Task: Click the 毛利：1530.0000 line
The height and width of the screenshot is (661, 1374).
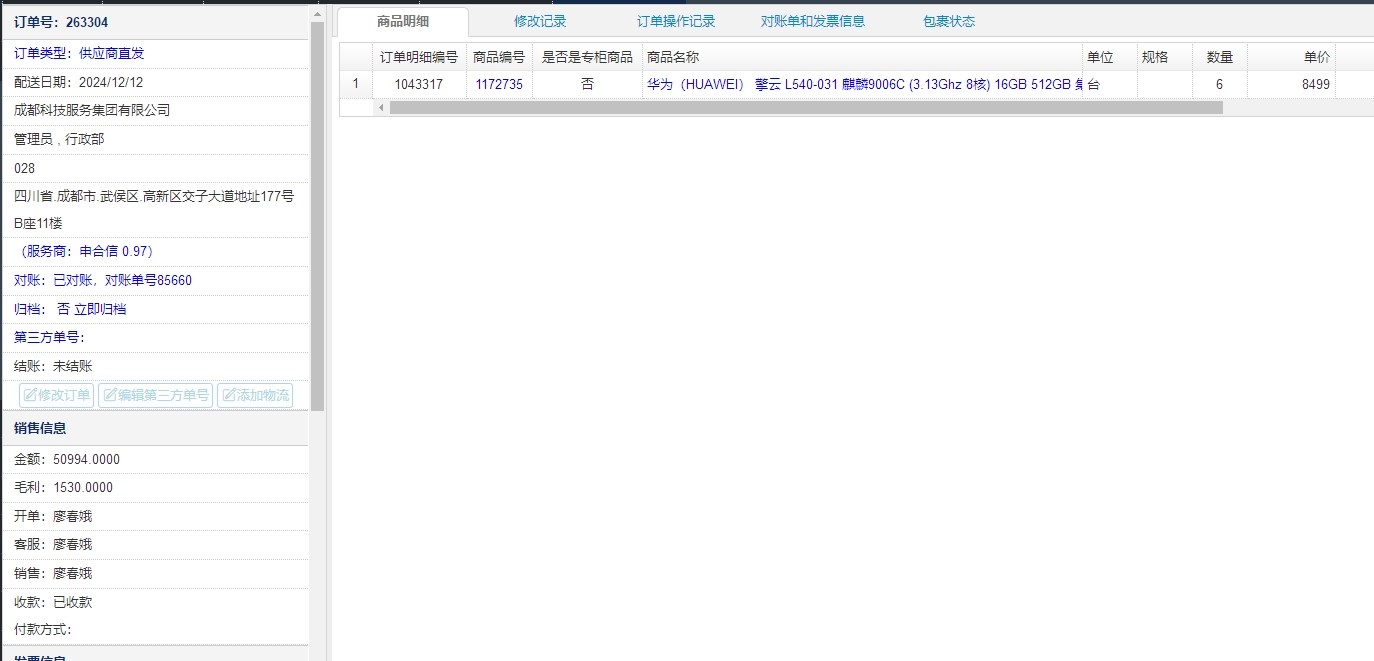Action: click(64, 487)
